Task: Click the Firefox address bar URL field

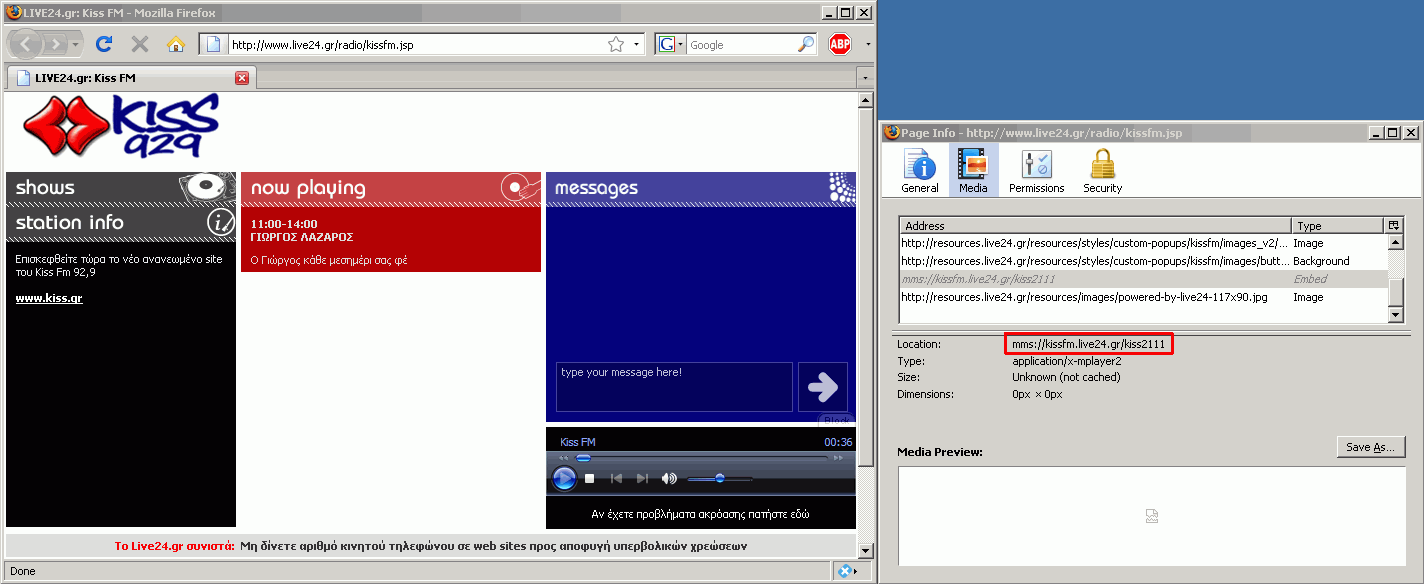Action: [417, 44]
